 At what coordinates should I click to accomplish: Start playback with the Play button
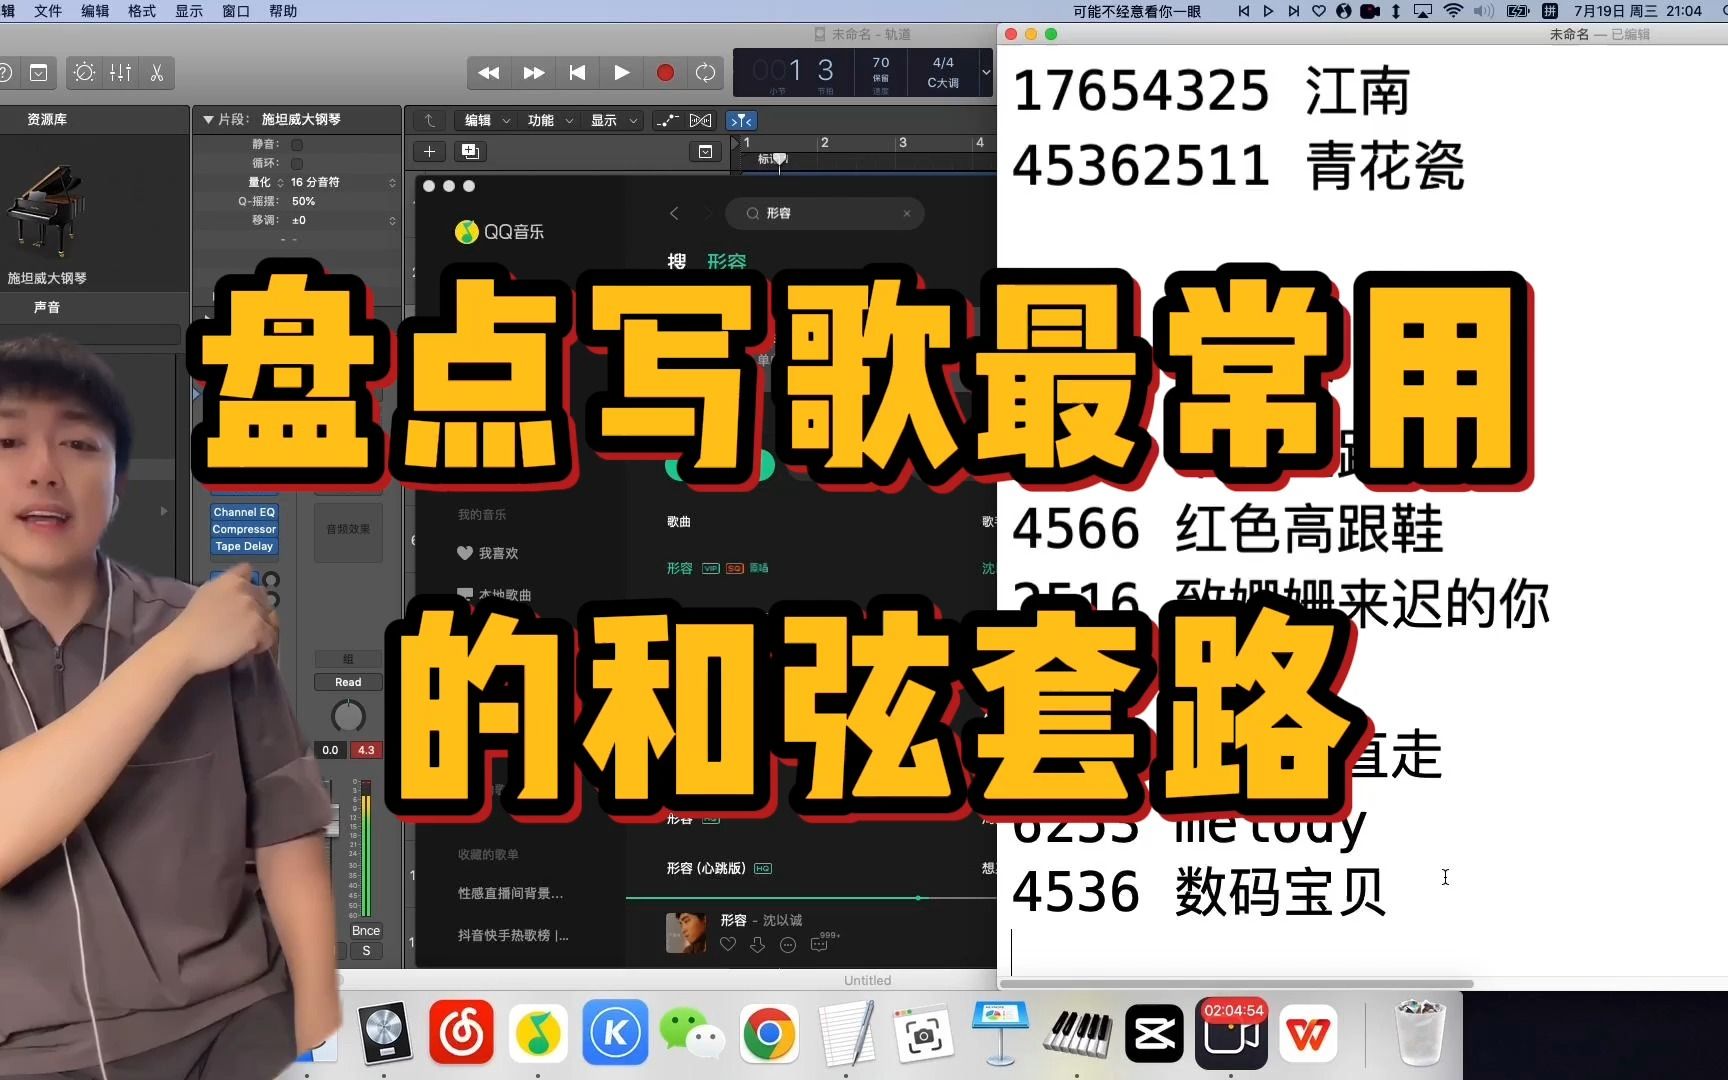pos(621,73)
